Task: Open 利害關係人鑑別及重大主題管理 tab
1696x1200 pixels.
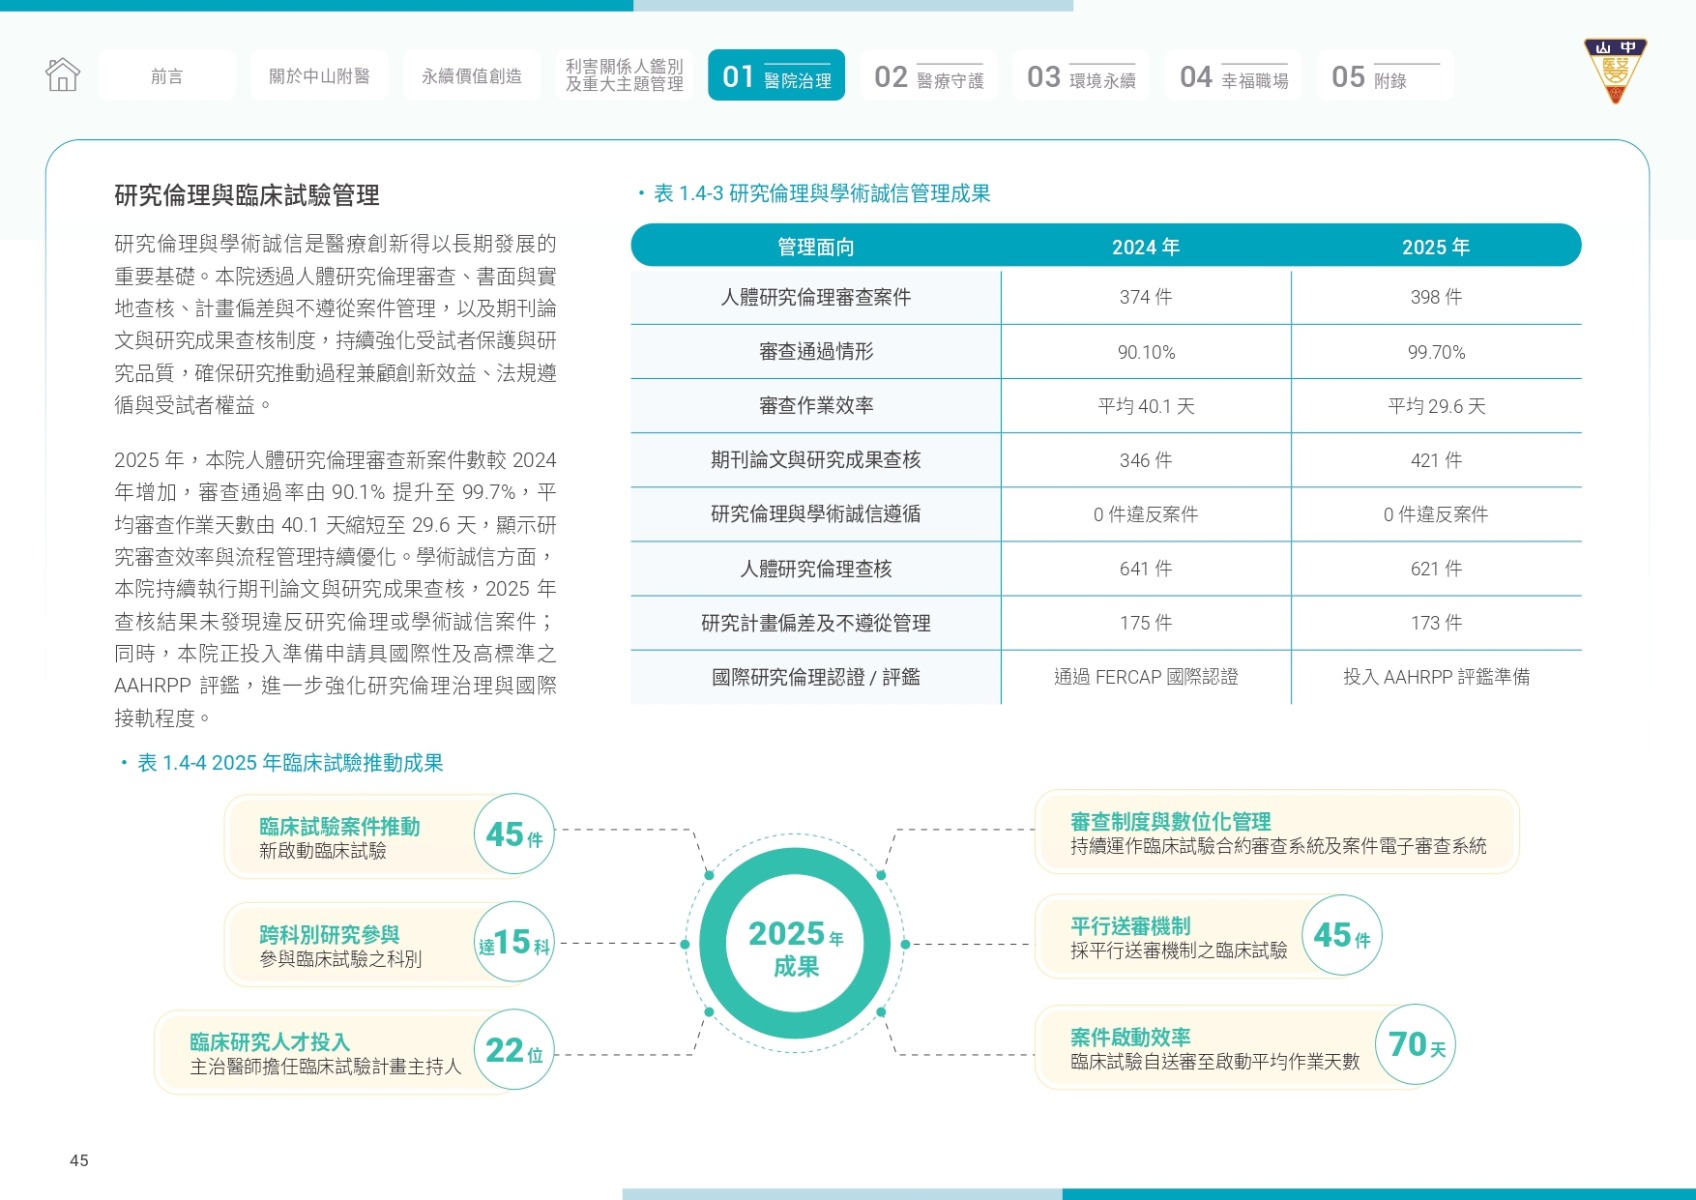Action: point(624,76)
